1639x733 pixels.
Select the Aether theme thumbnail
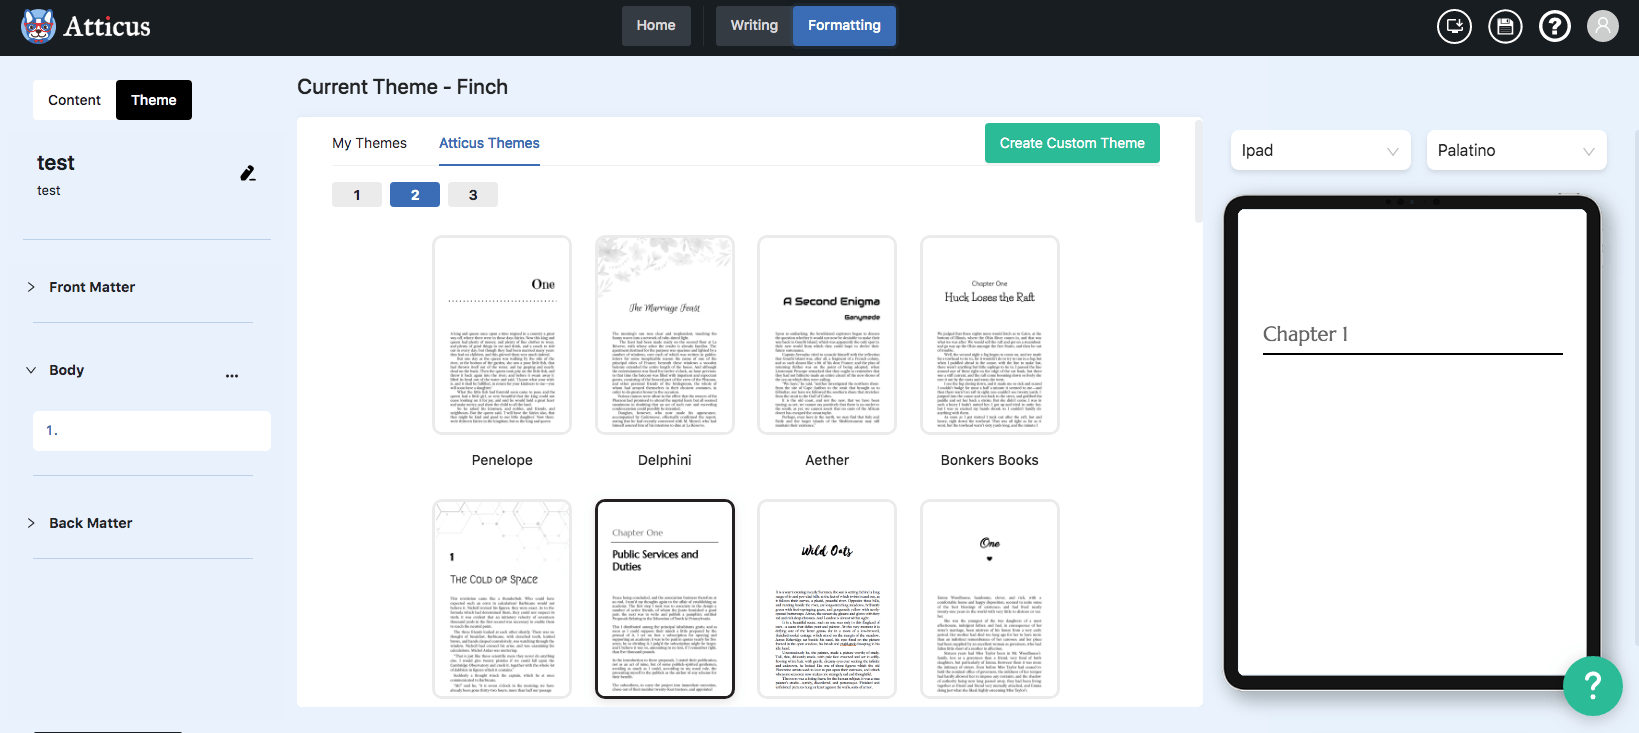(x=827, y=335)
